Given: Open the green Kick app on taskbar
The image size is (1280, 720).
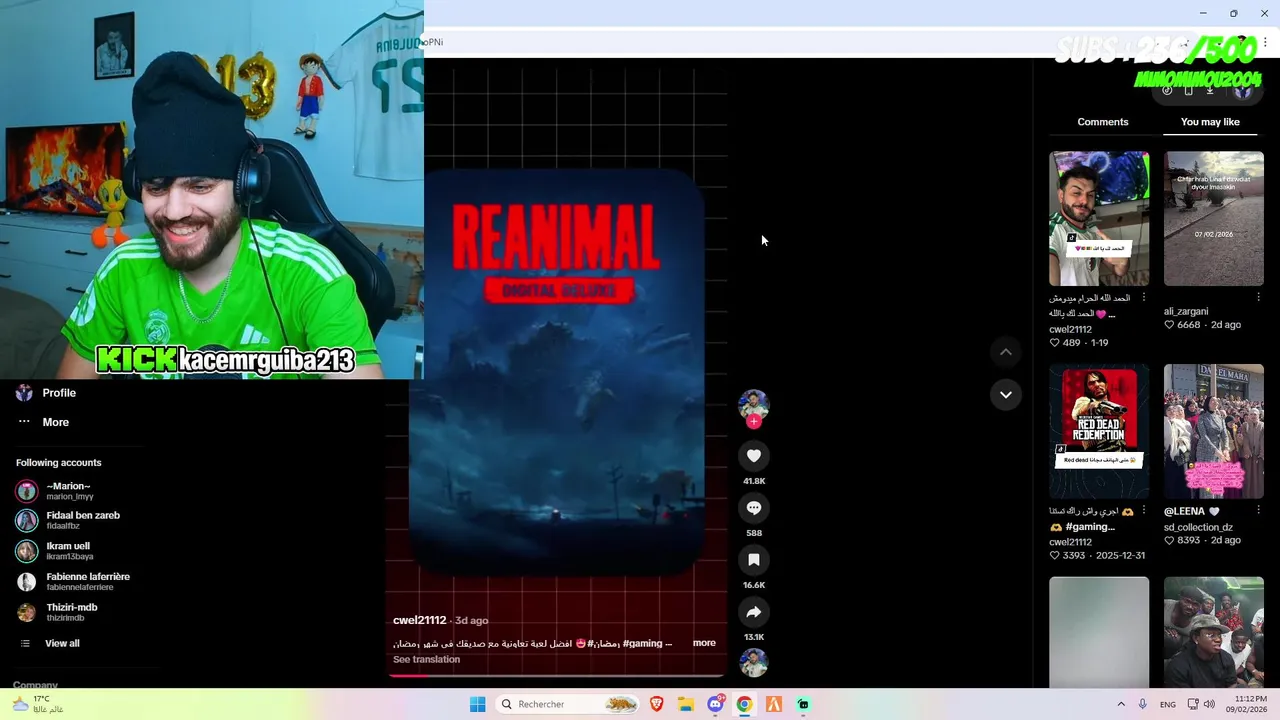Looking at the screenshot, I should click(x=803, y=704).
